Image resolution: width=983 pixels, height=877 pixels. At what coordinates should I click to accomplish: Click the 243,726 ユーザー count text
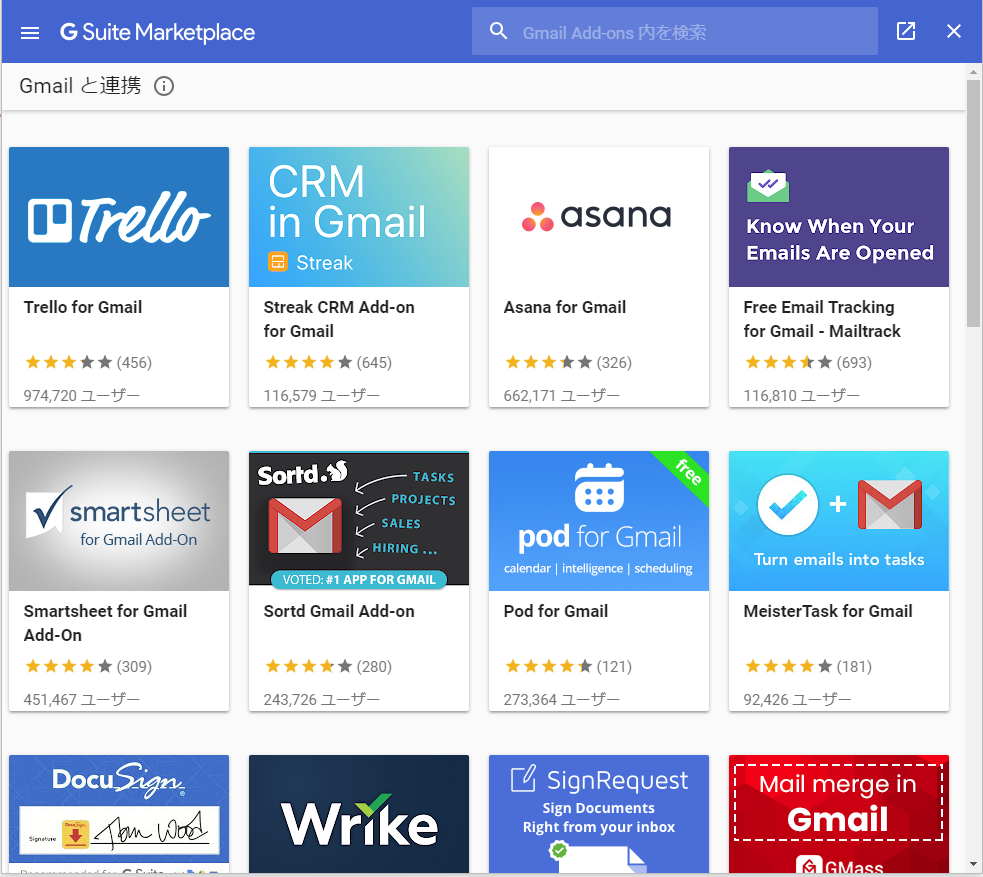coord(322,700)
